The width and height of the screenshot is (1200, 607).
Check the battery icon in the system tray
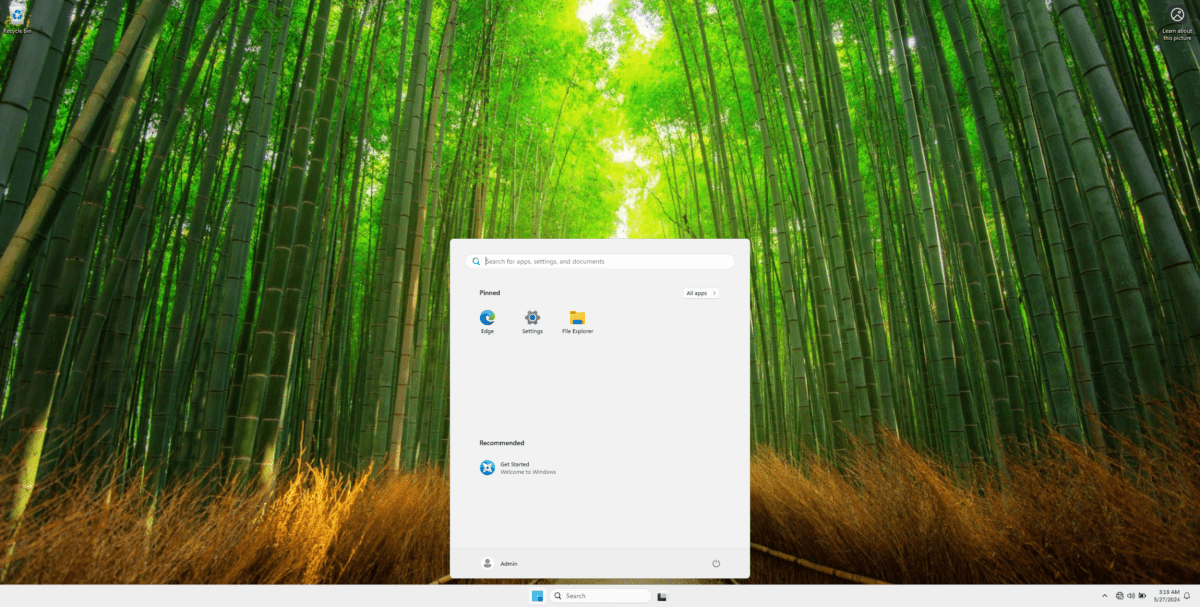[x=1141, y=595]
